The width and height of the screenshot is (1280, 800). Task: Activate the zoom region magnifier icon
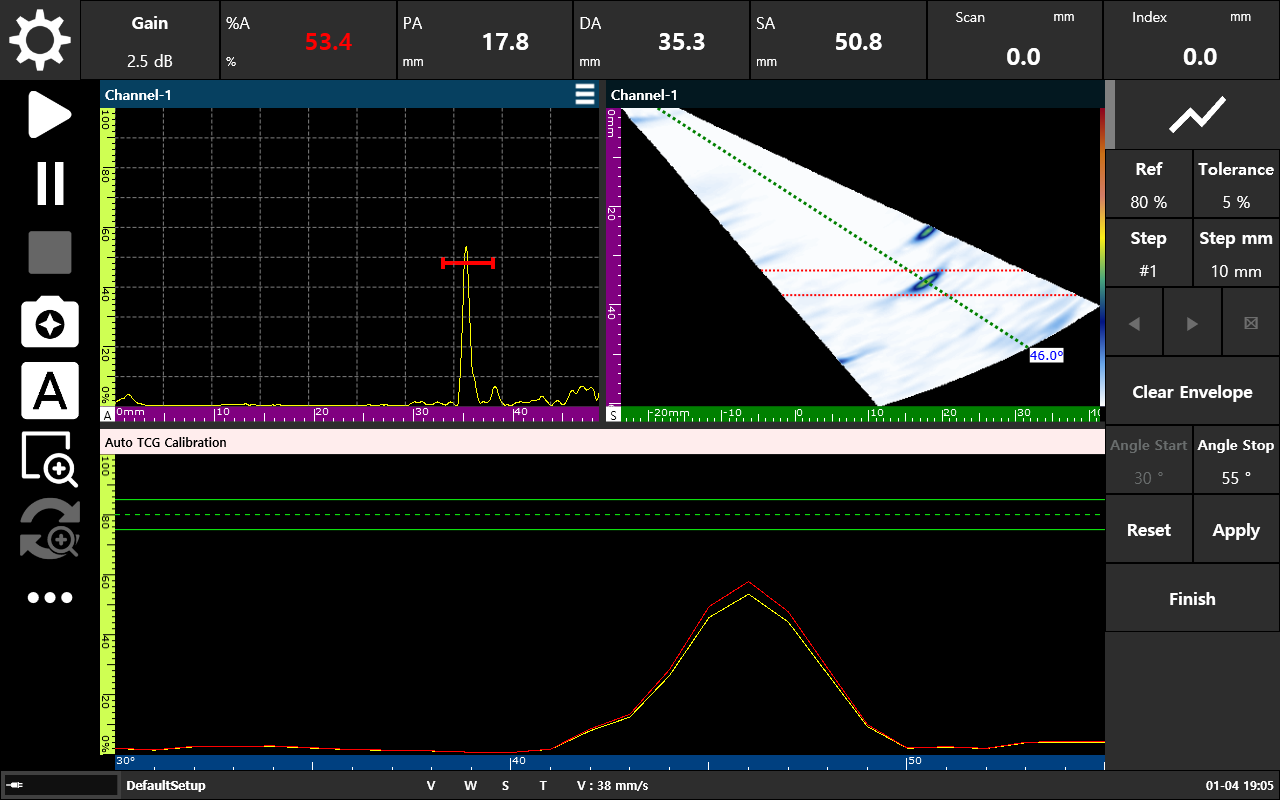[x=50, y=459]
